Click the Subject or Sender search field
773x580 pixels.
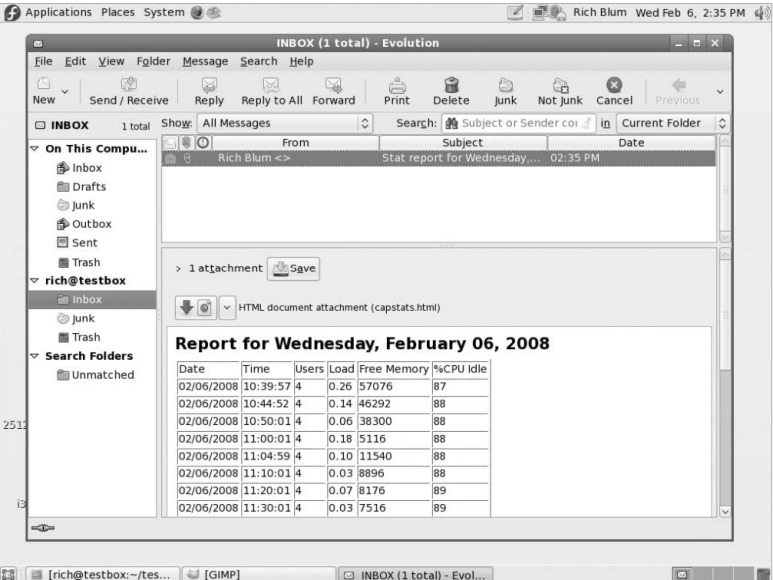519,123
